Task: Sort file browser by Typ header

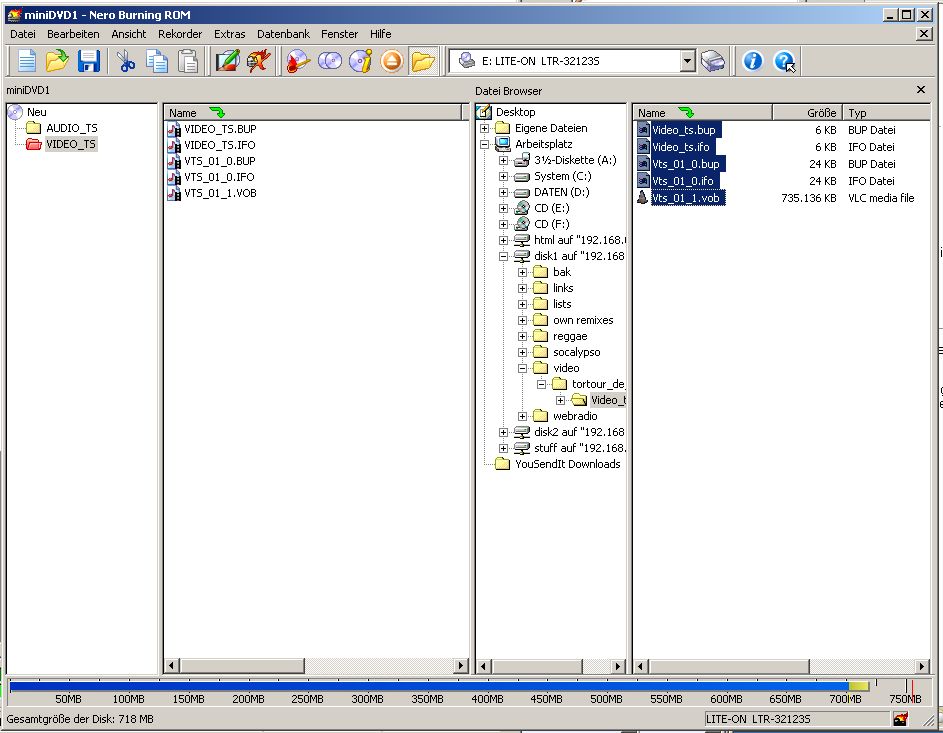Action: tap(886, 112)
